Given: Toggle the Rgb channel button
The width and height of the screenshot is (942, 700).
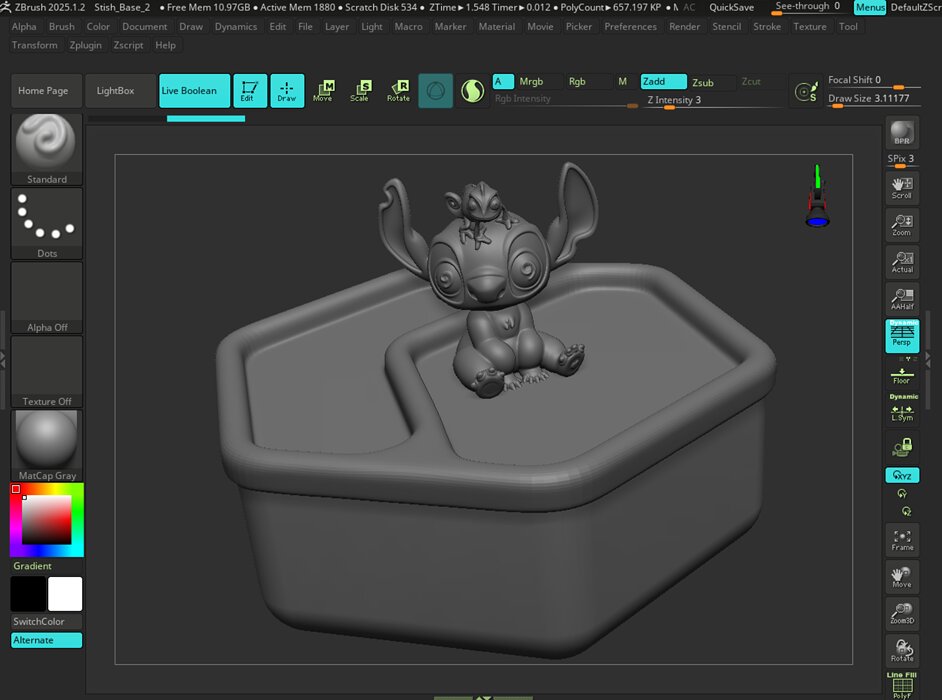Looking at the screenshot, I should [x=588, y=82].
